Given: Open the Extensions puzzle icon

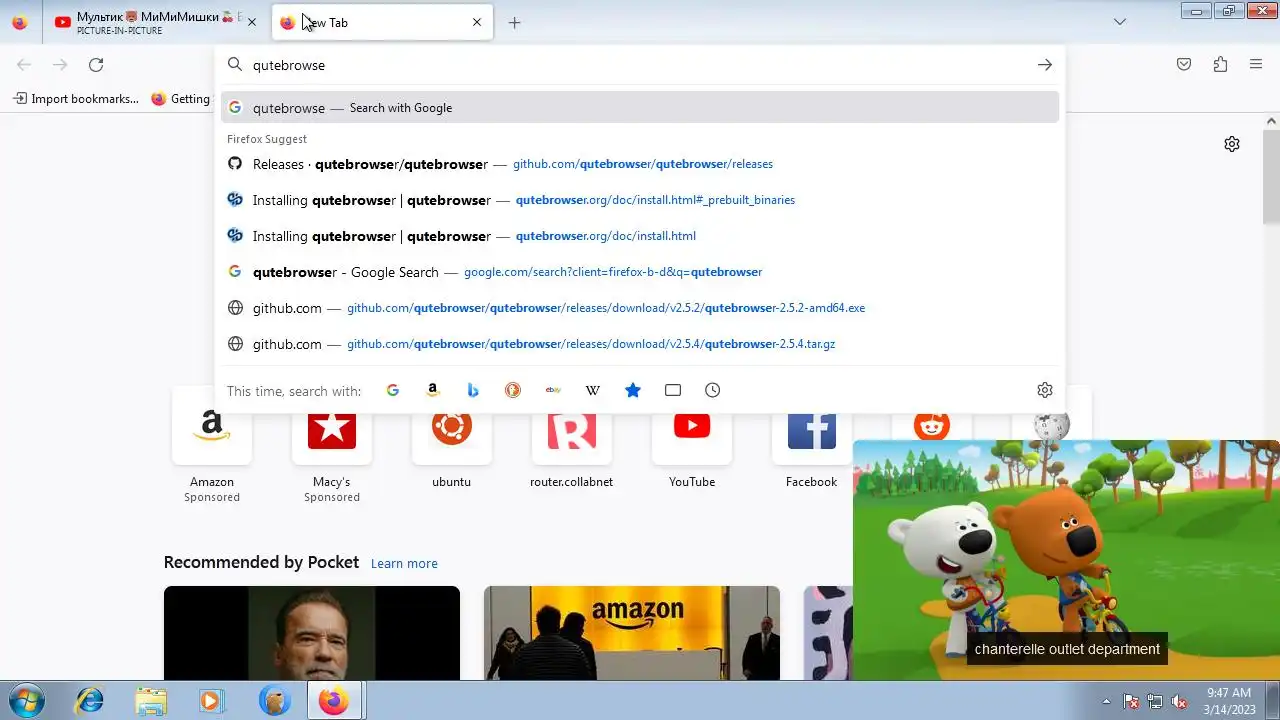Looking at the screenshot, I should [1220, 65].
